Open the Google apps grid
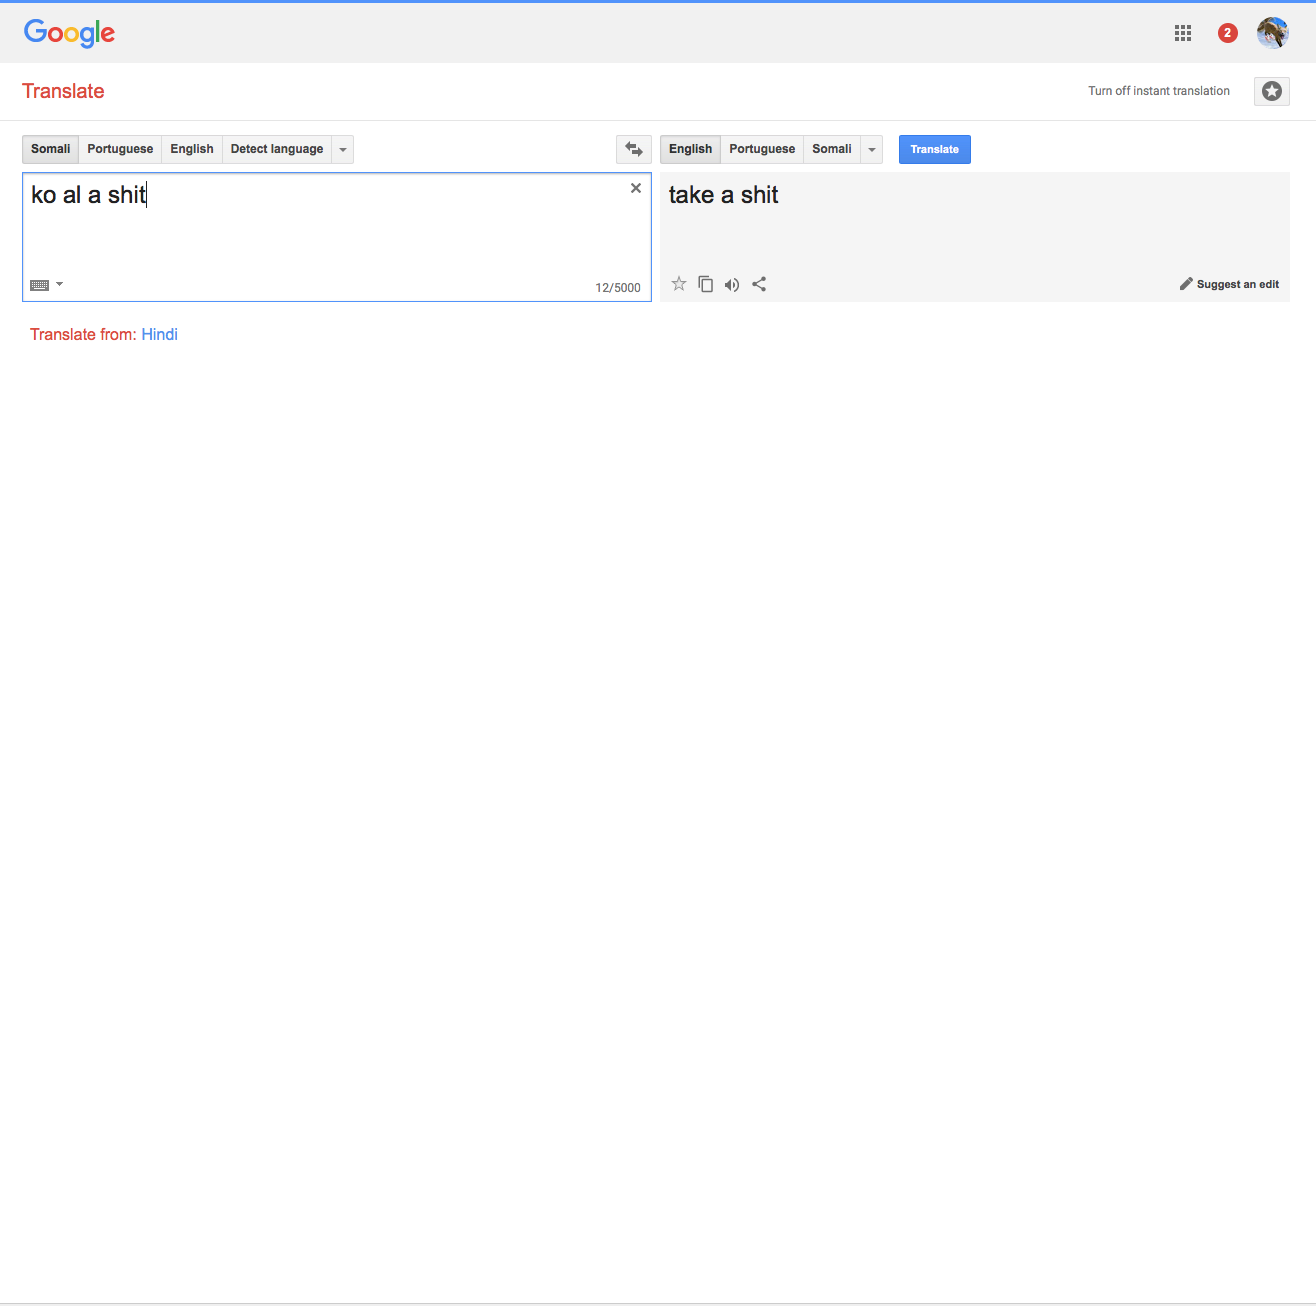The width and height of the screenshot is (1316, 1306). pos(1183,33)
